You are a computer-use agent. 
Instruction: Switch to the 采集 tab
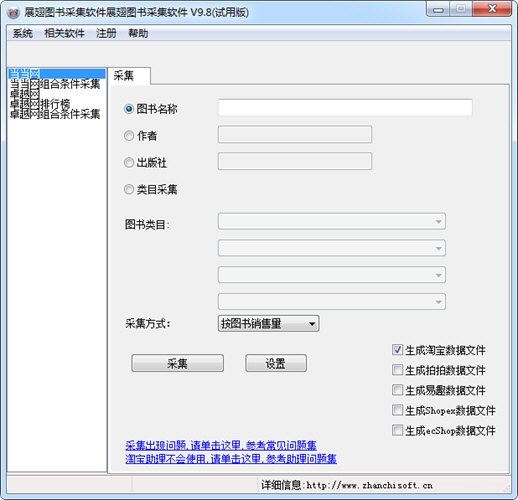[x=129, y=76]
